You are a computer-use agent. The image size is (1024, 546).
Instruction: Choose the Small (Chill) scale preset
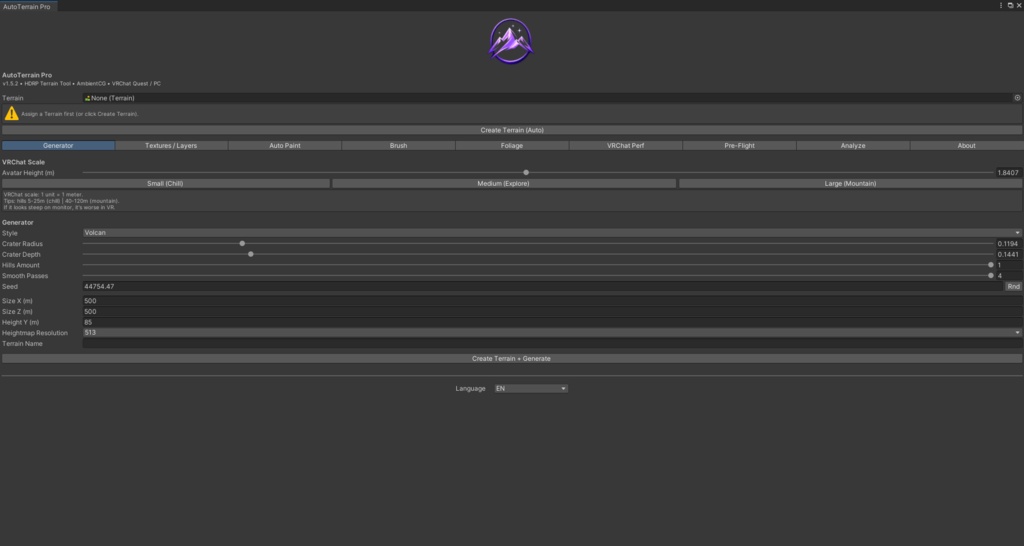pyautogui.click(x=166, y=184)
